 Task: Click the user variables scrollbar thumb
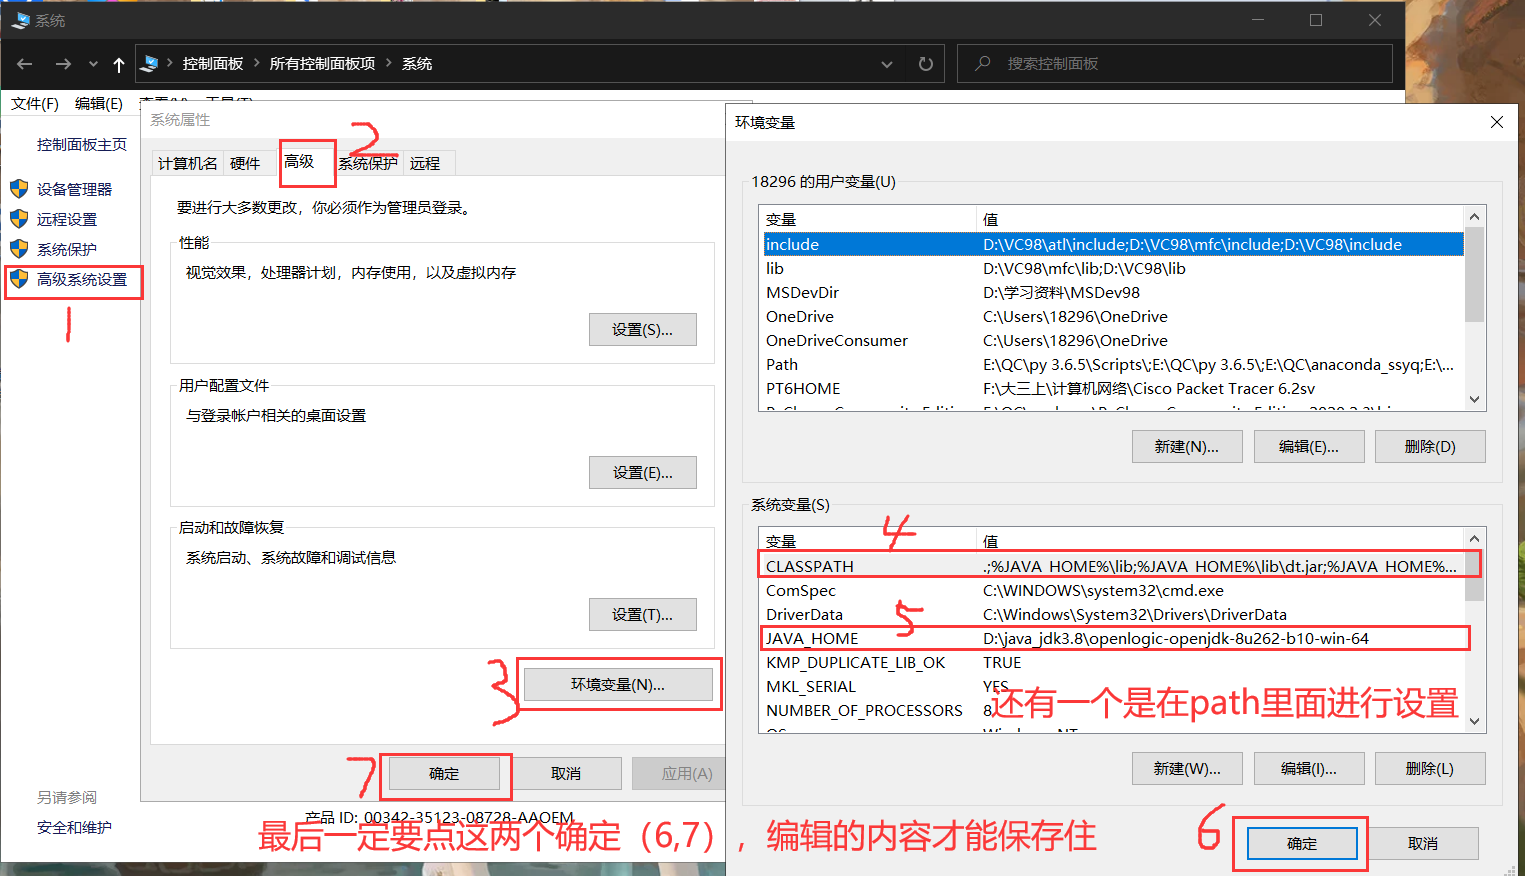(x=1474, y=275)
